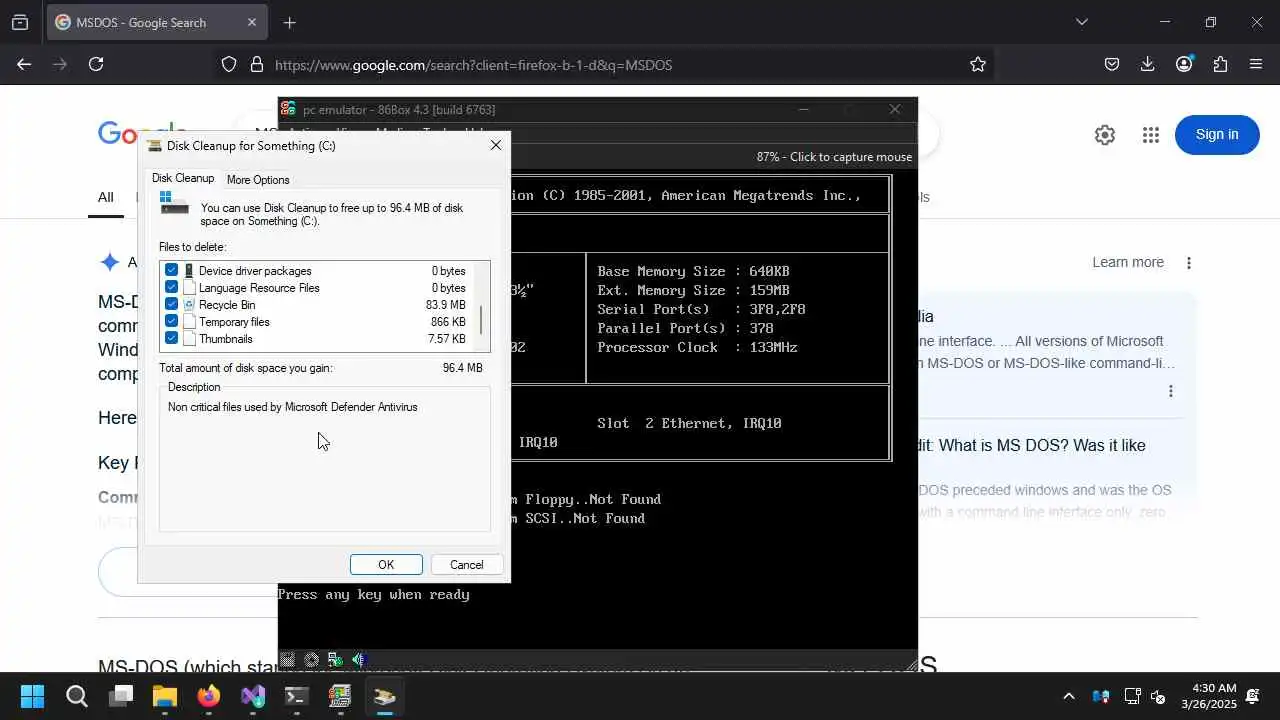The width and height of the screenshot is (1280, 720).
Task: Toggle the Recycle Bin checkbox
Action: coord(171,305)
